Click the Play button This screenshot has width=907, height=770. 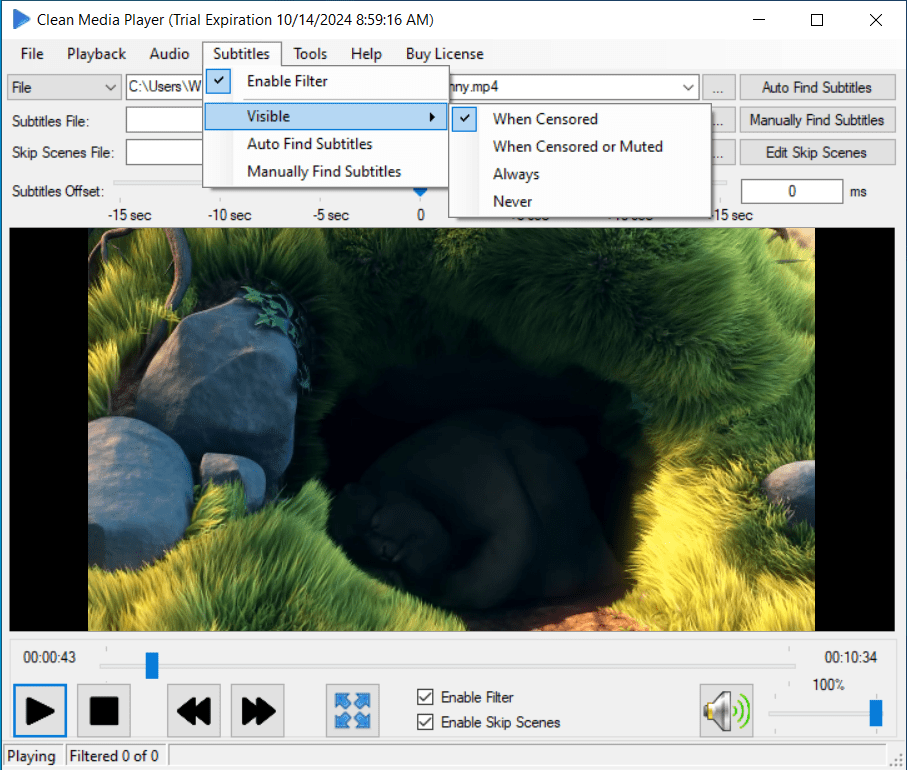pos(40,710)
